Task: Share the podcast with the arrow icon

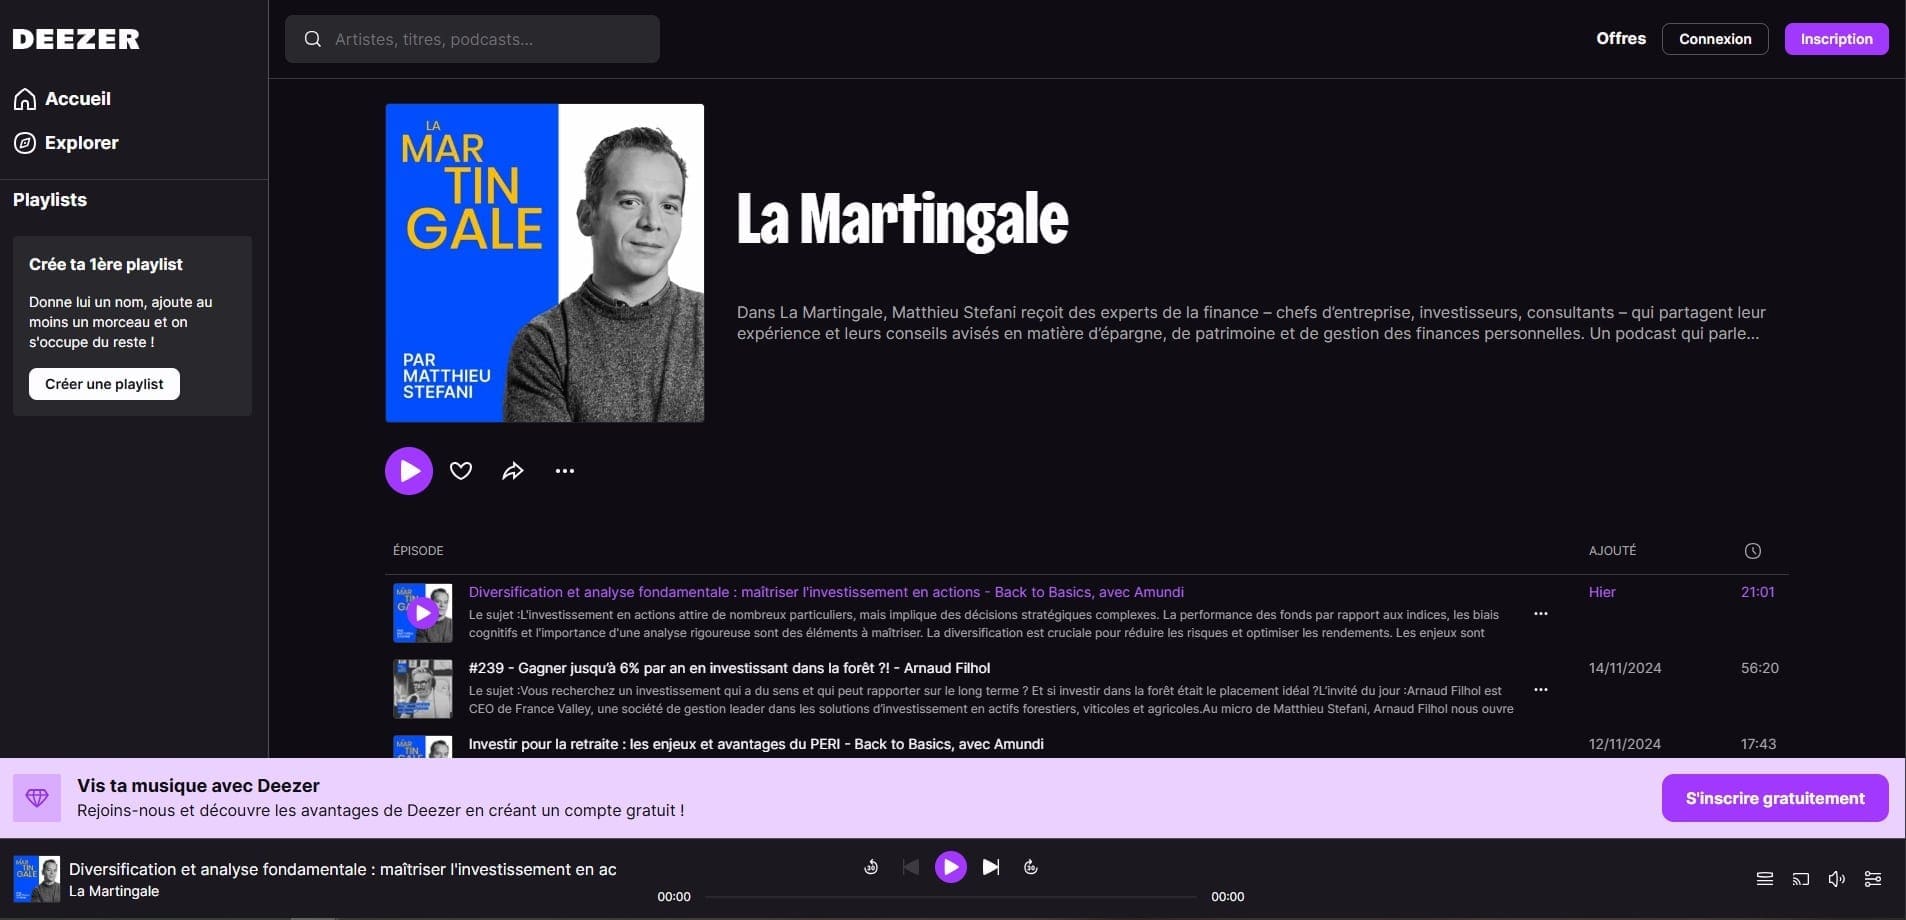Action: 513,471
